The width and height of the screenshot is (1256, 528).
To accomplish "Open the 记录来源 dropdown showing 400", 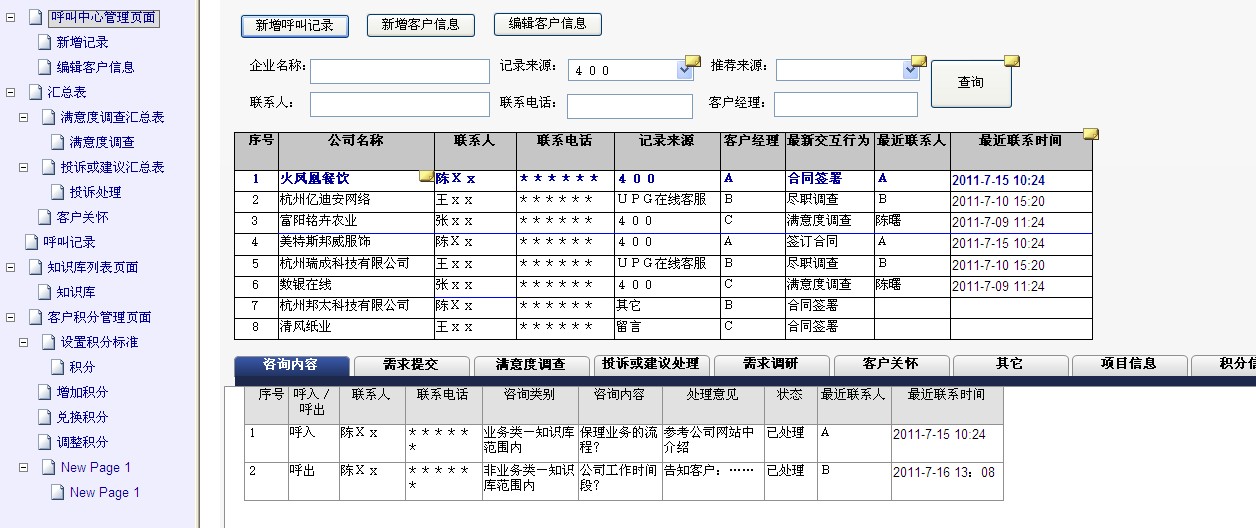I will click(x=630, y=70).
